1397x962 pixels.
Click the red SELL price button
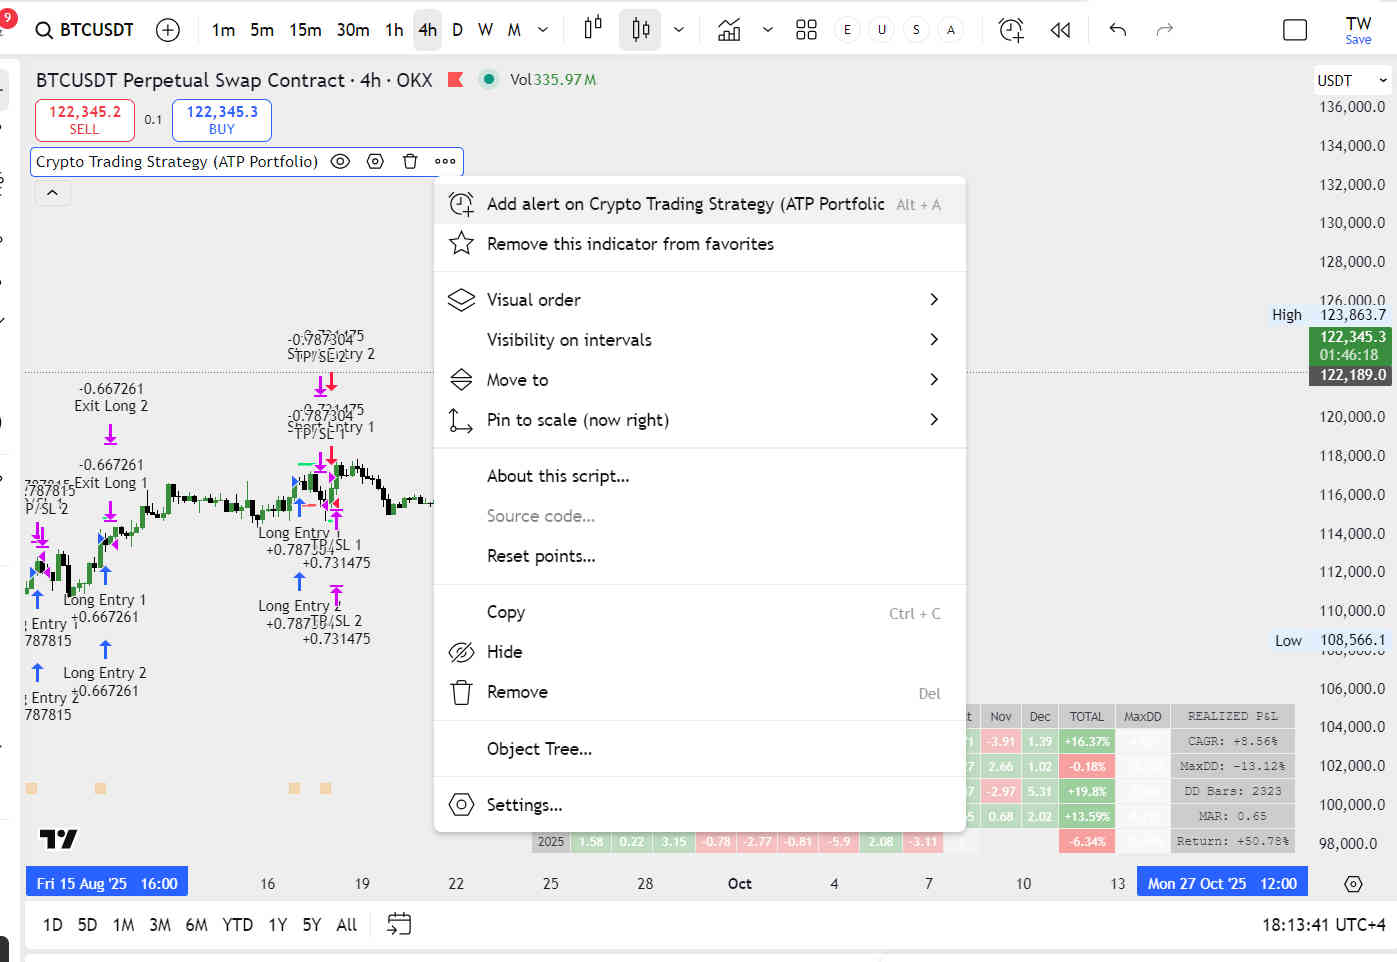pyautogui.click(x=85, y=120)
